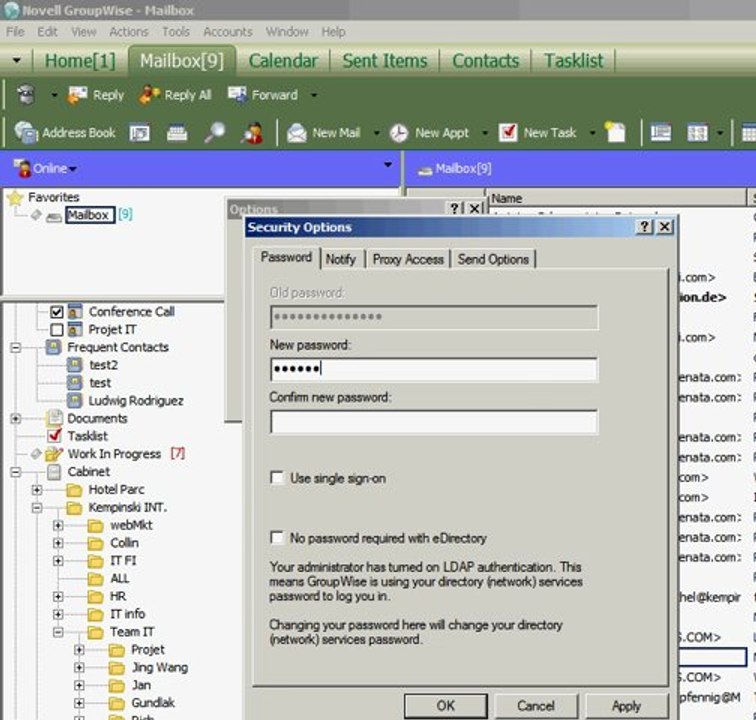The height and width of the screenshot is (720, 756).
Task: Click OK in Security Options
Action: 446,706
